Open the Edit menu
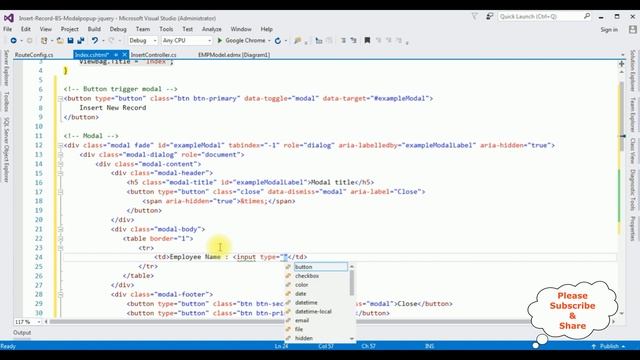This screenshot has height=360, width=640. pos(26,29)
